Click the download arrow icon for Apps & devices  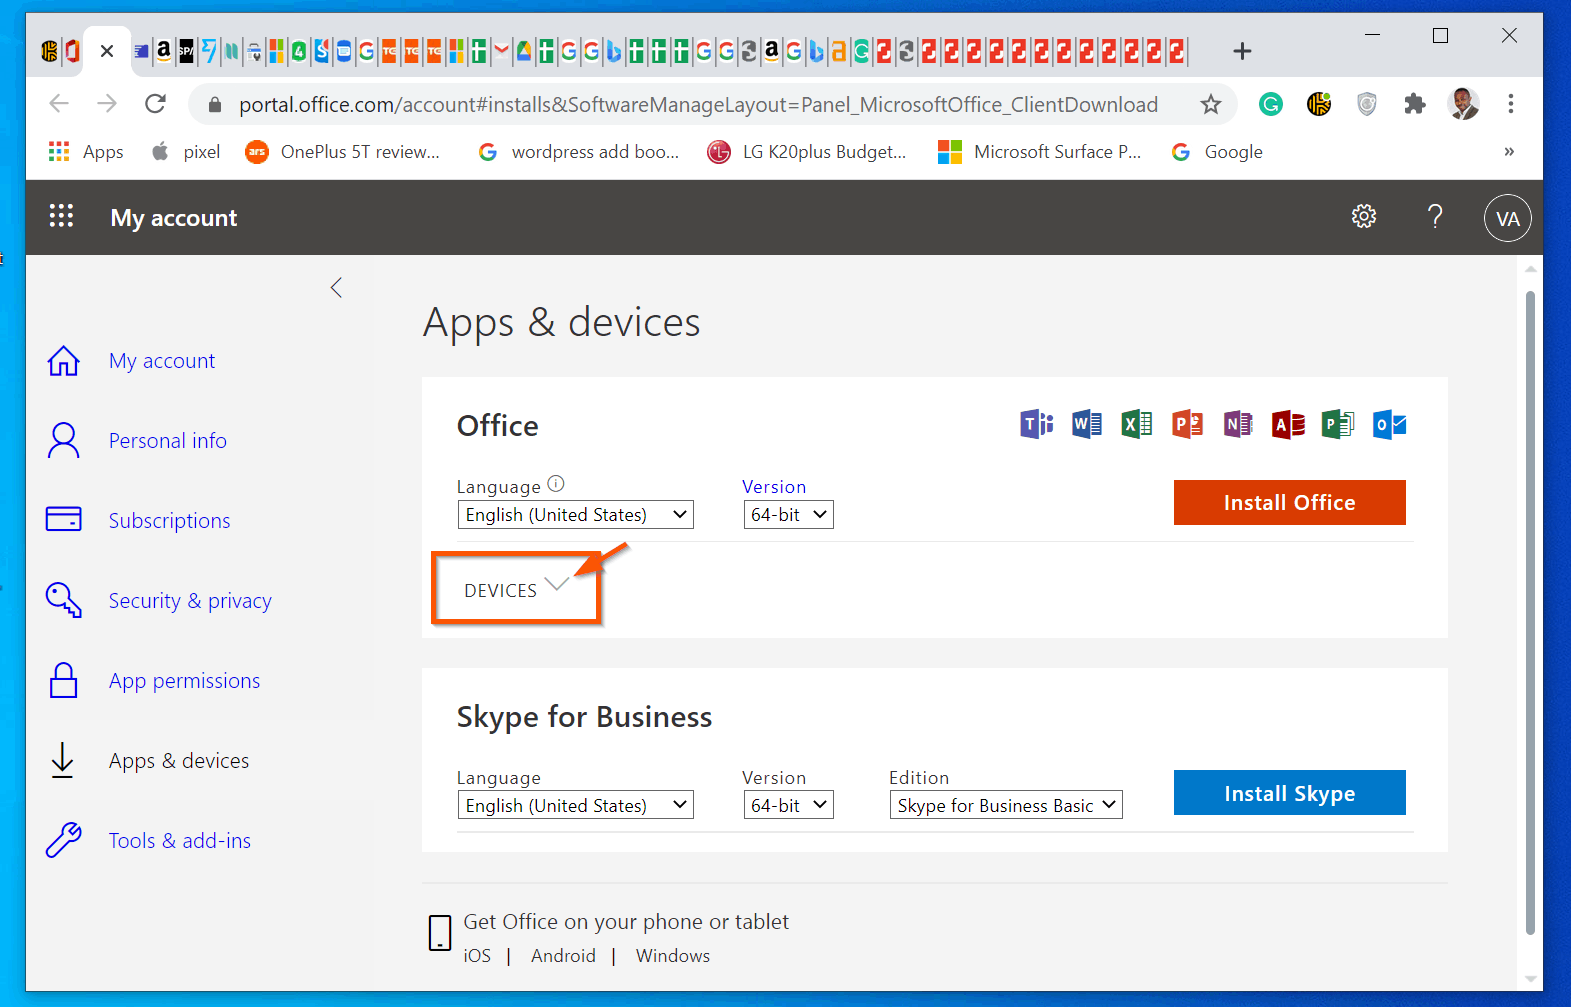pos(62,760)
